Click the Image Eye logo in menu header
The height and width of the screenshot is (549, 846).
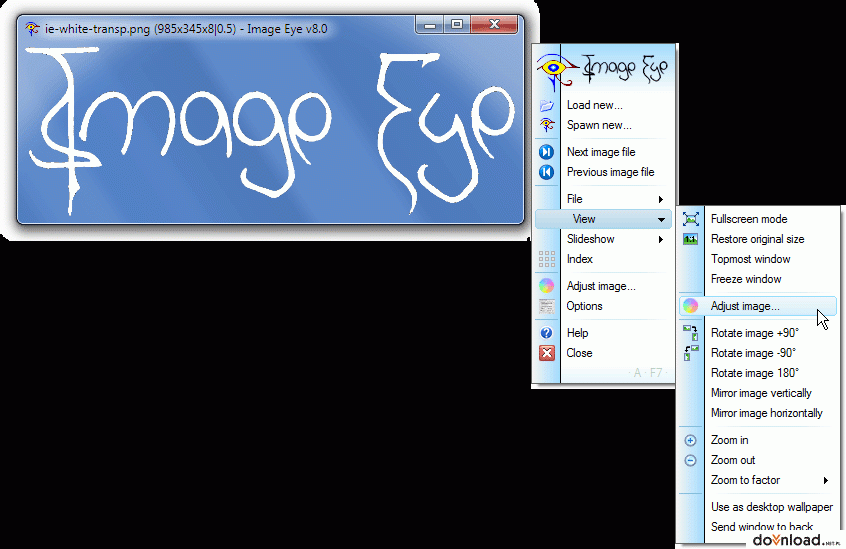(x=603, y=71)
